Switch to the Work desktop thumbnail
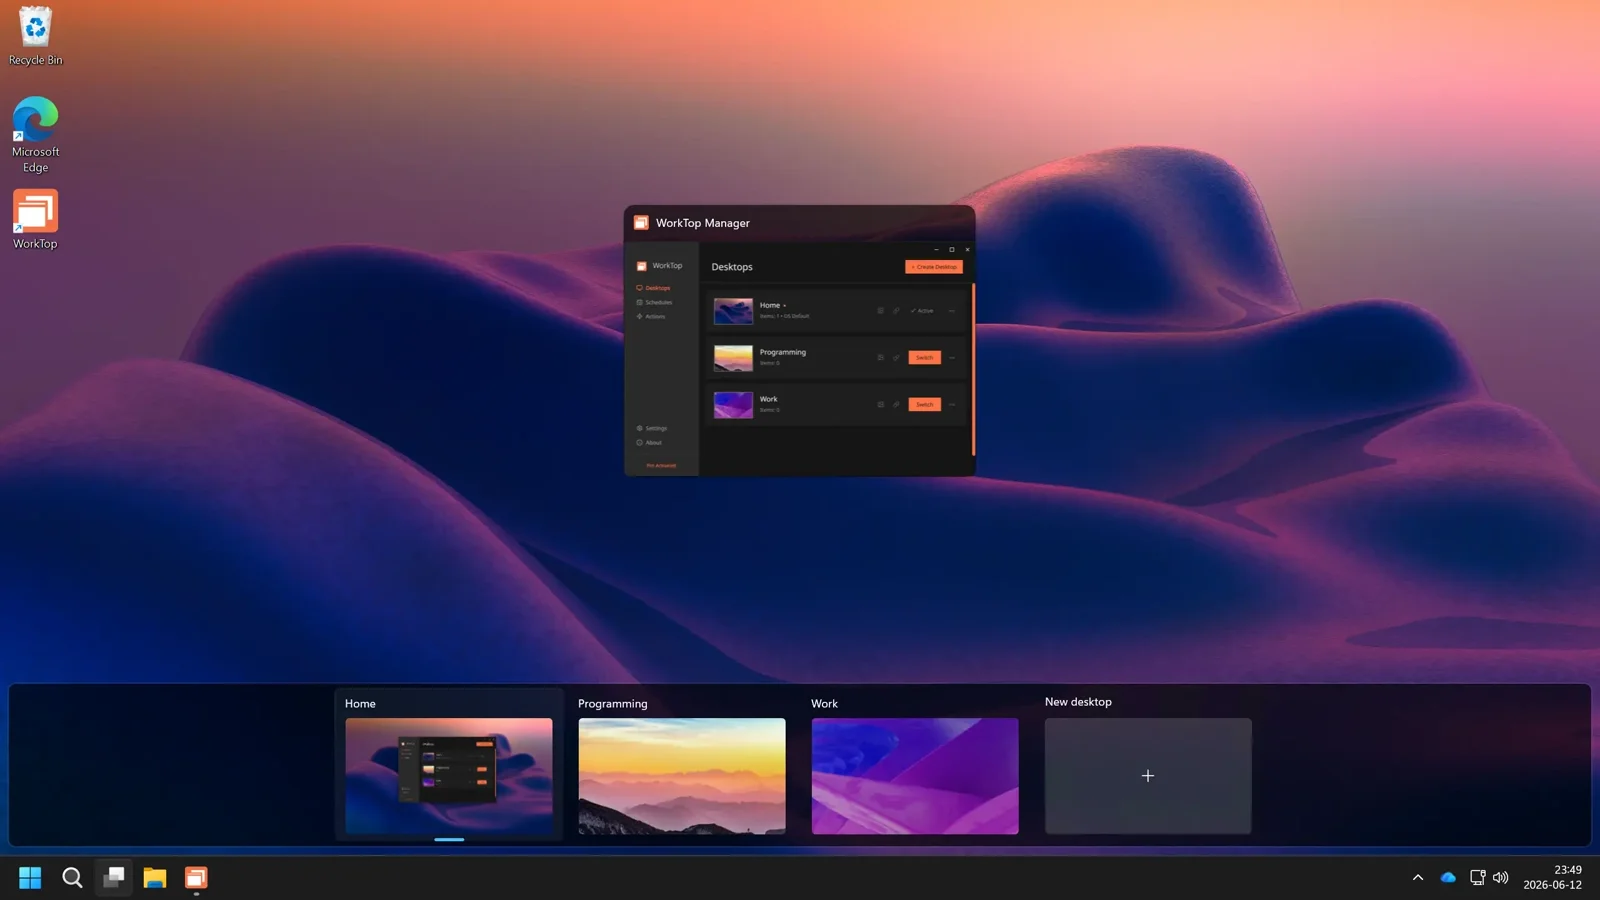This screenshot has width=1600, height=900. pos(915,776)
